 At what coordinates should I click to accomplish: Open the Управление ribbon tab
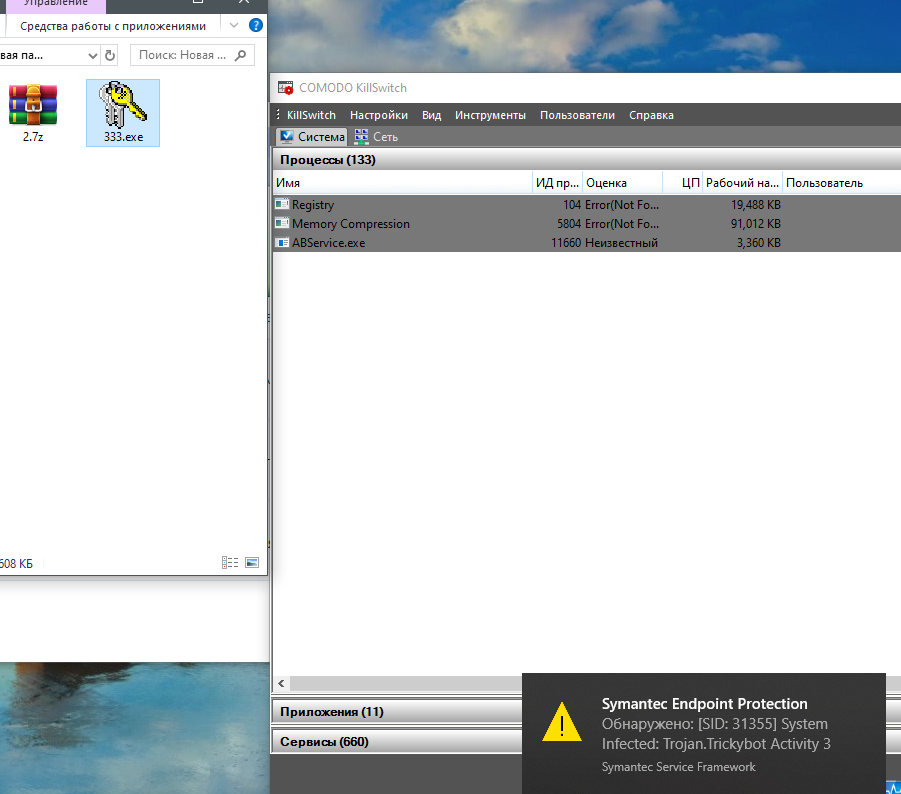coord(56,3)
